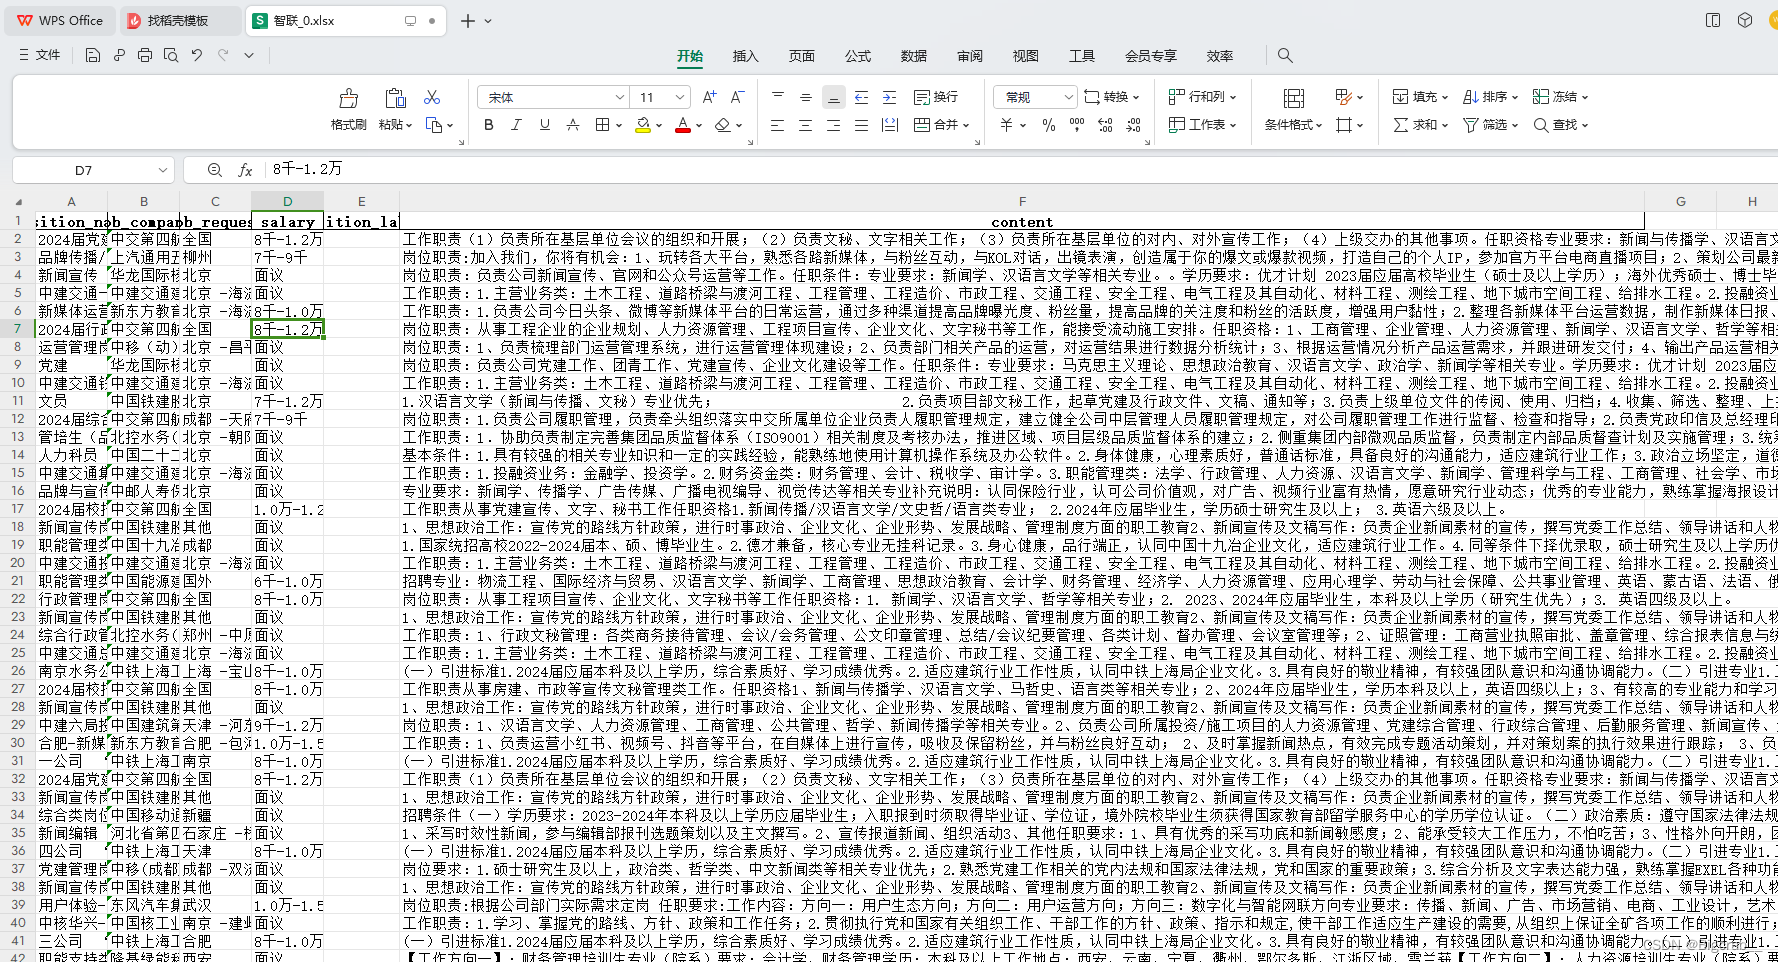Image resolution: width=1778 pixels, height=962 pixels.
Task: Toggle strikethrough formatting
Action: (x=572, y=125)
